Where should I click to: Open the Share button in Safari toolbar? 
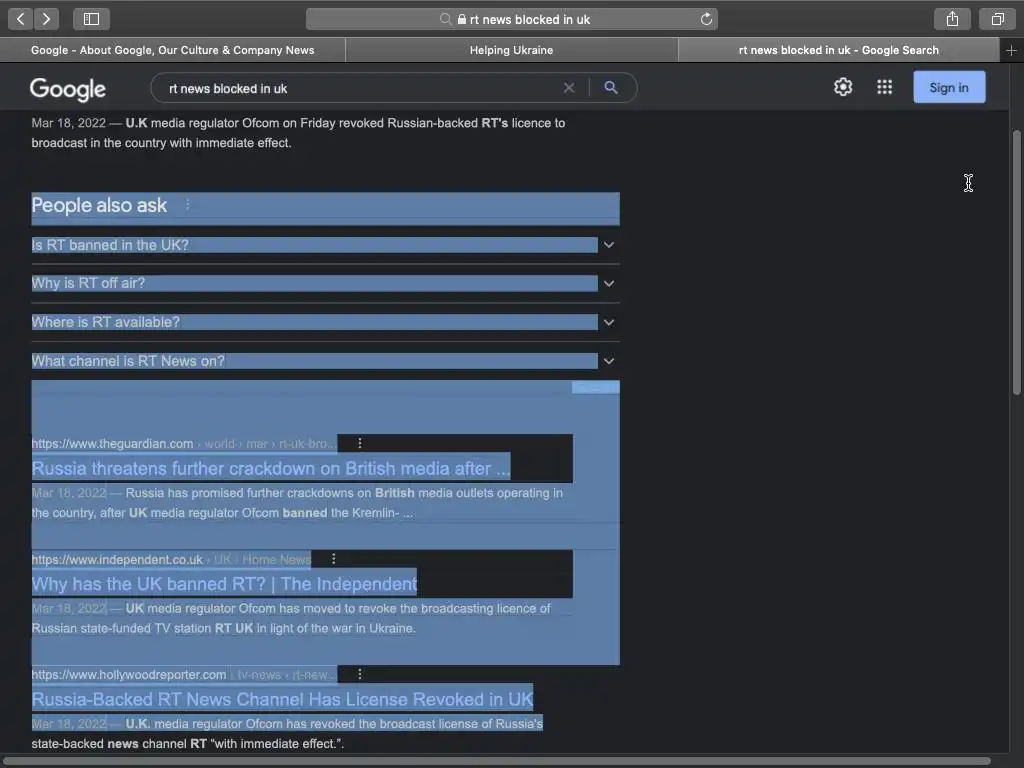pyautogui.click(x=952, y=19)
